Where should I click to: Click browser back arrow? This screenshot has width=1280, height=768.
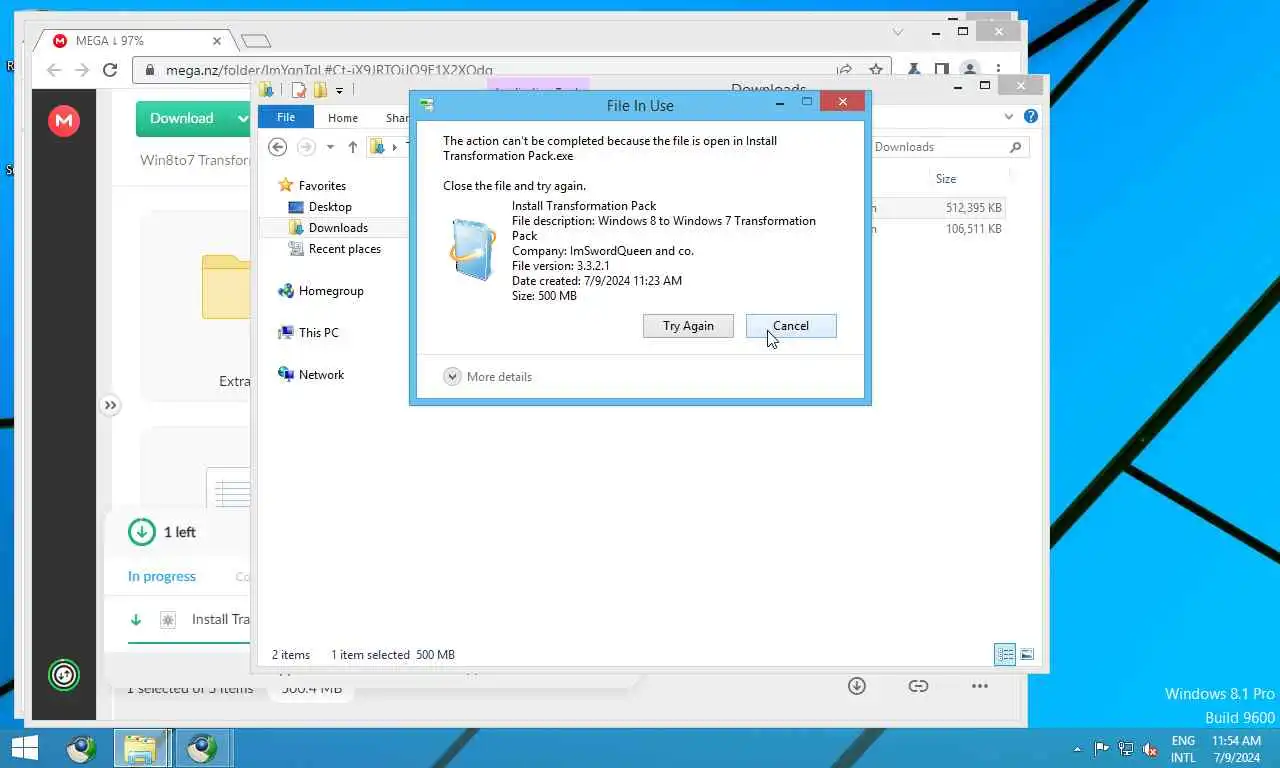[x=54, y=70]
